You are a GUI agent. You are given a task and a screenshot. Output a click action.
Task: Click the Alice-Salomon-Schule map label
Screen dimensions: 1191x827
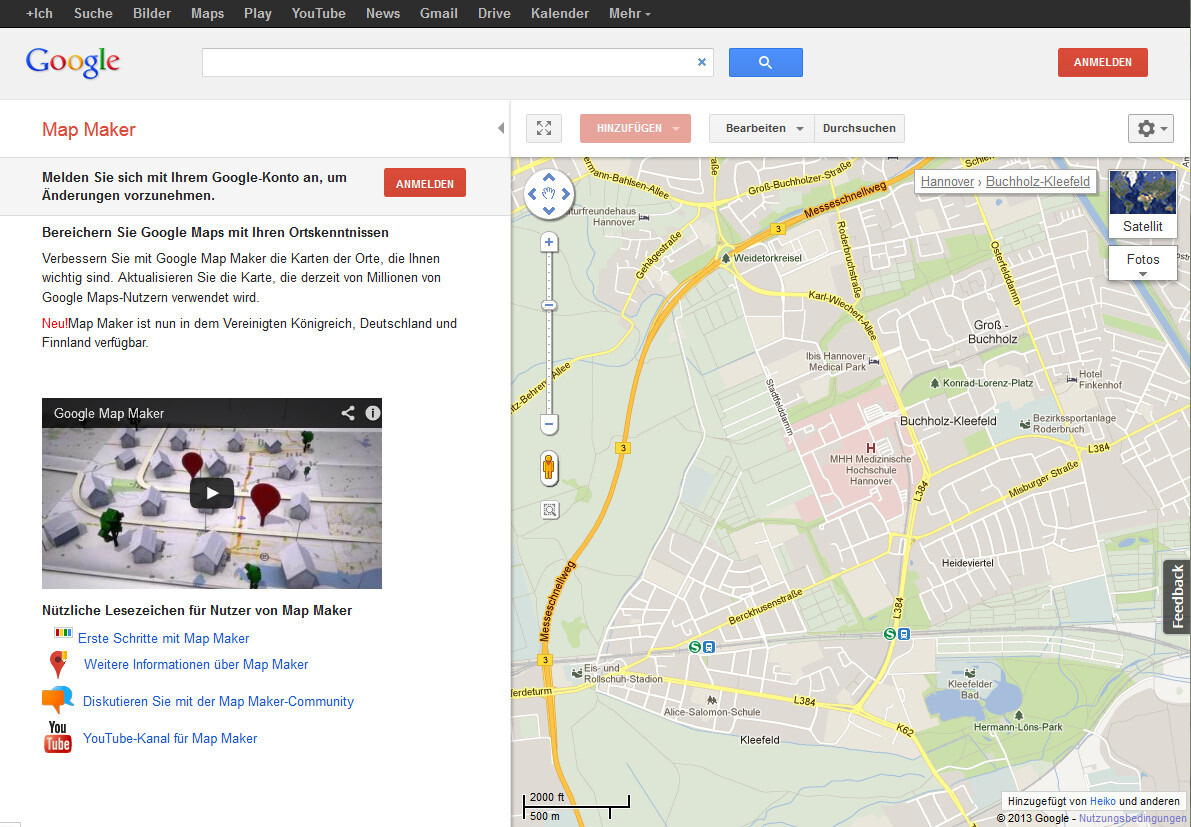(x=712, y=712)
